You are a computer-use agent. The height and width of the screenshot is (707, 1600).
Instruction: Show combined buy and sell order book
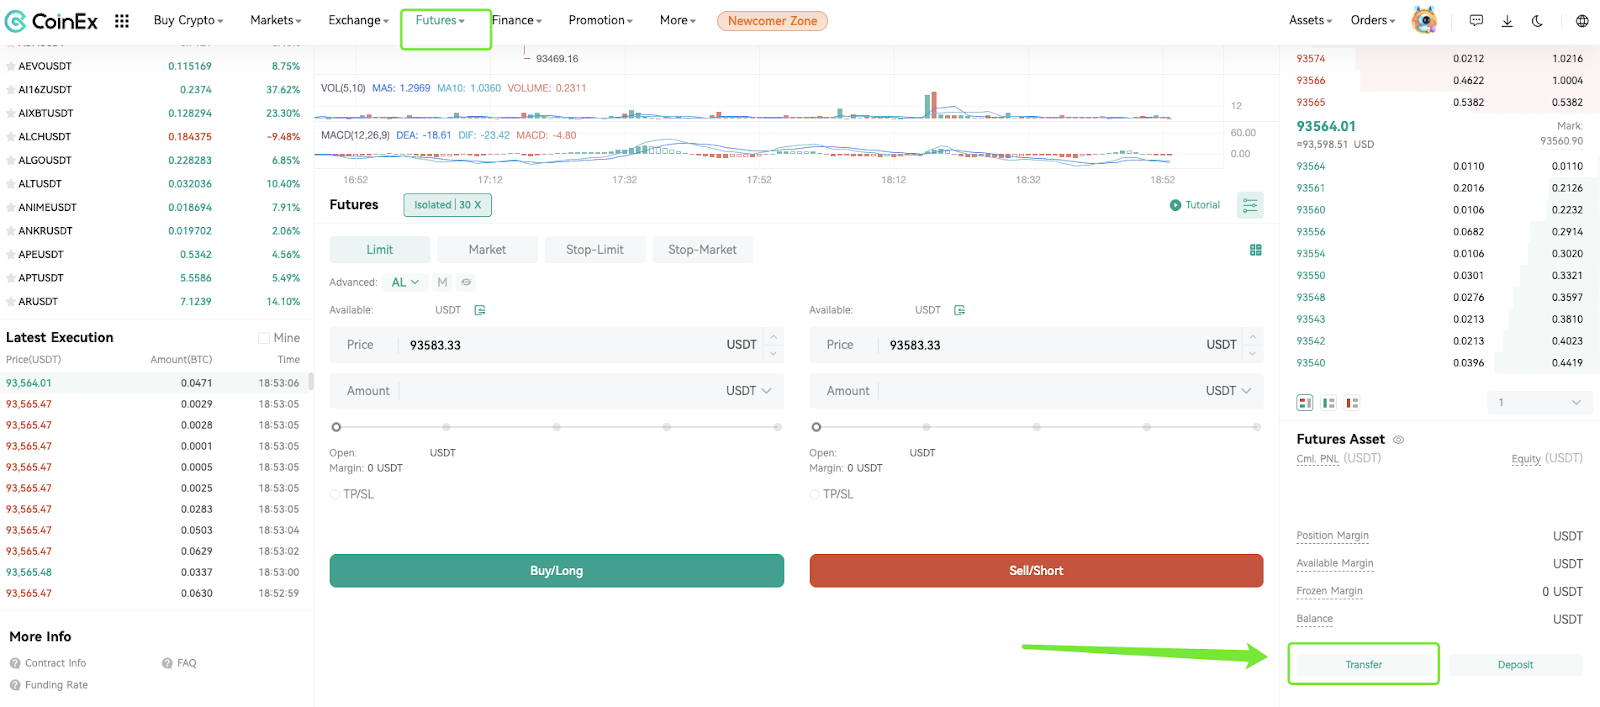point(1304,403)
